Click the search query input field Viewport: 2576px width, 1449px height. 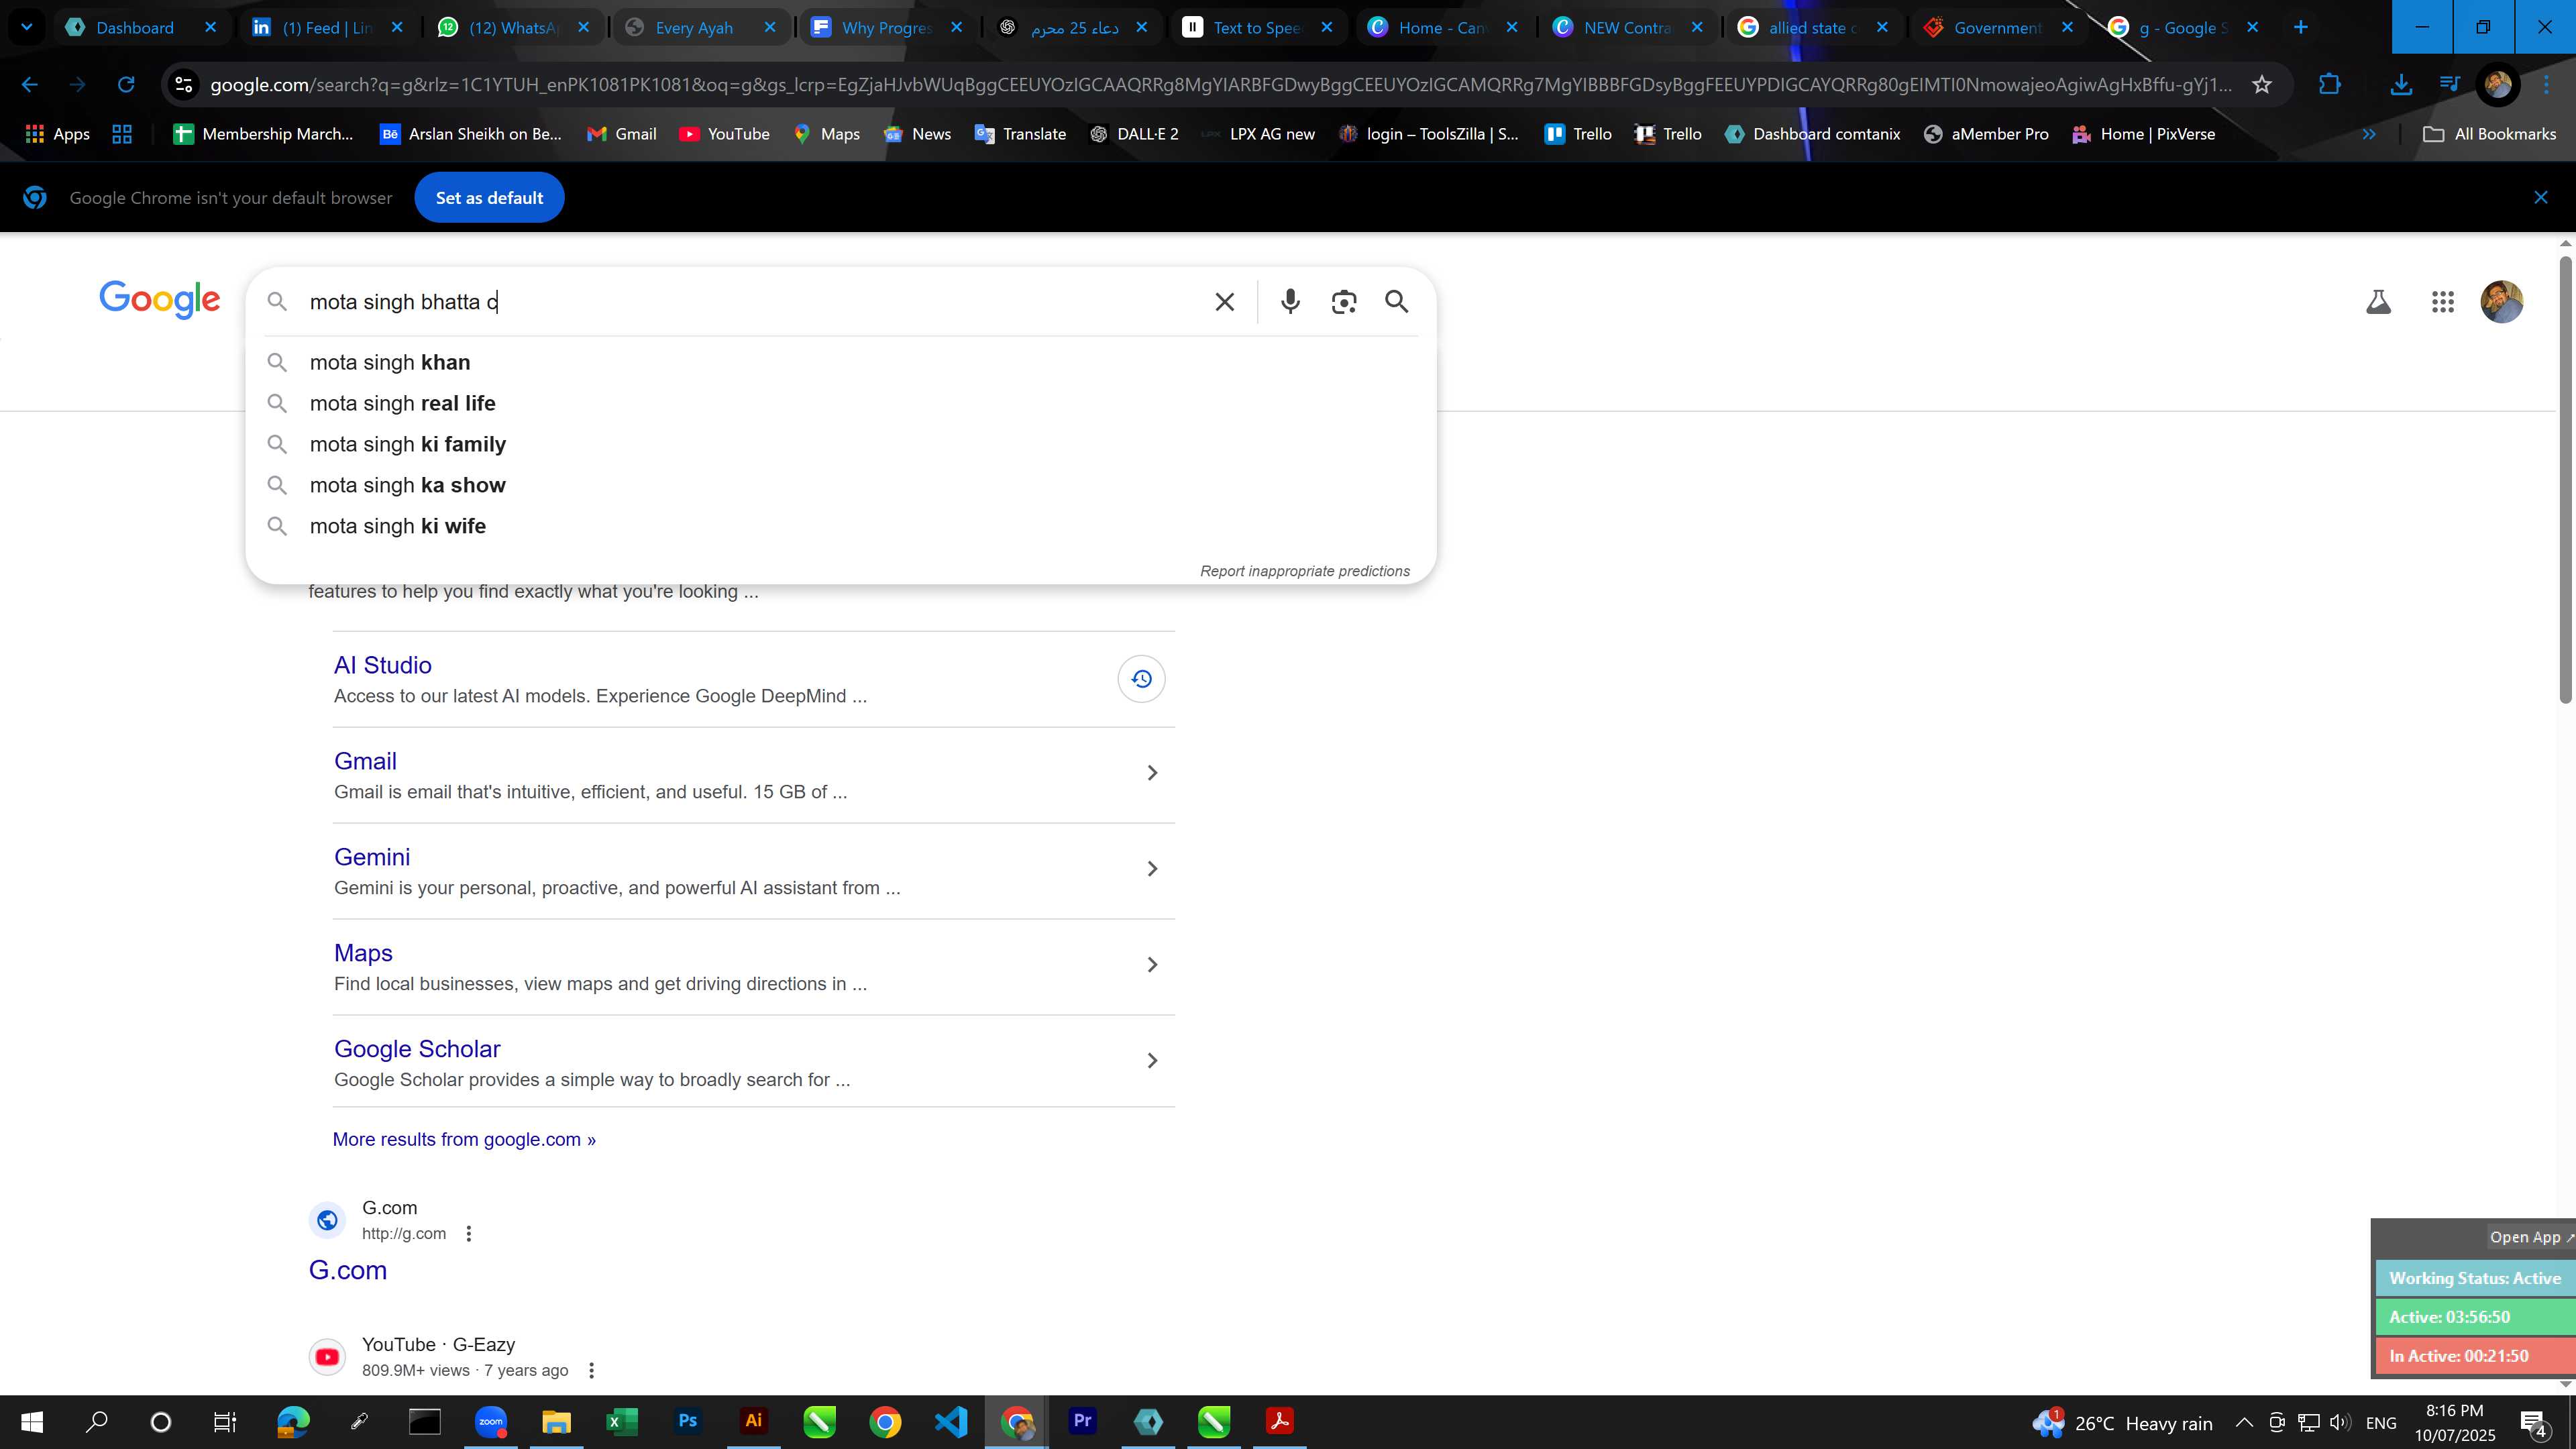click(x=750, y=302)
